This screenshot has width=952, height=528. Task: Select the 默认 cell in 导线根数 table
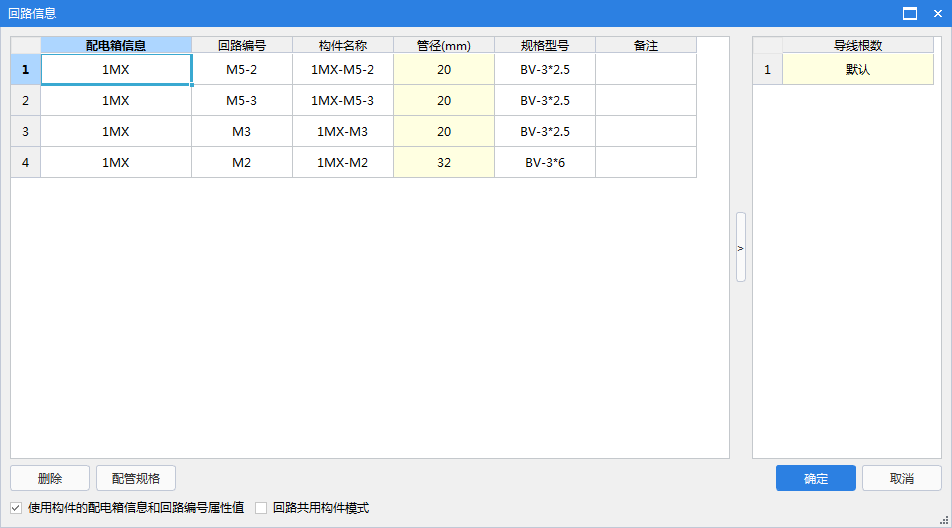tap(857, 70)
